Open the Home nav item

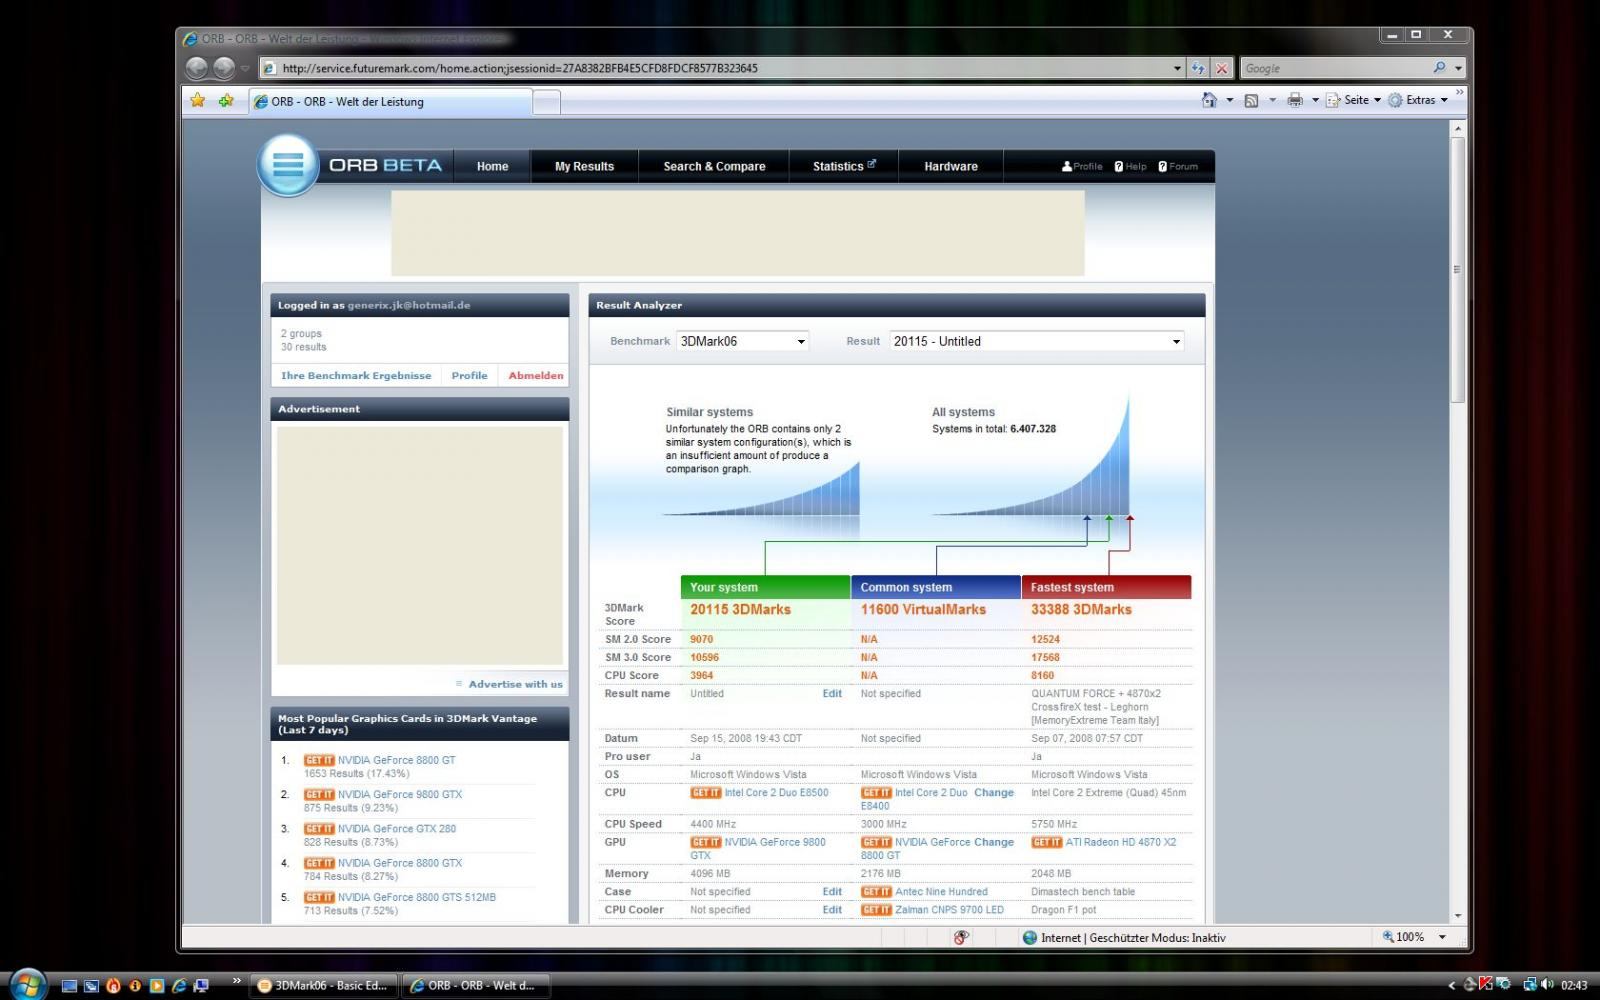pos(492,166)
